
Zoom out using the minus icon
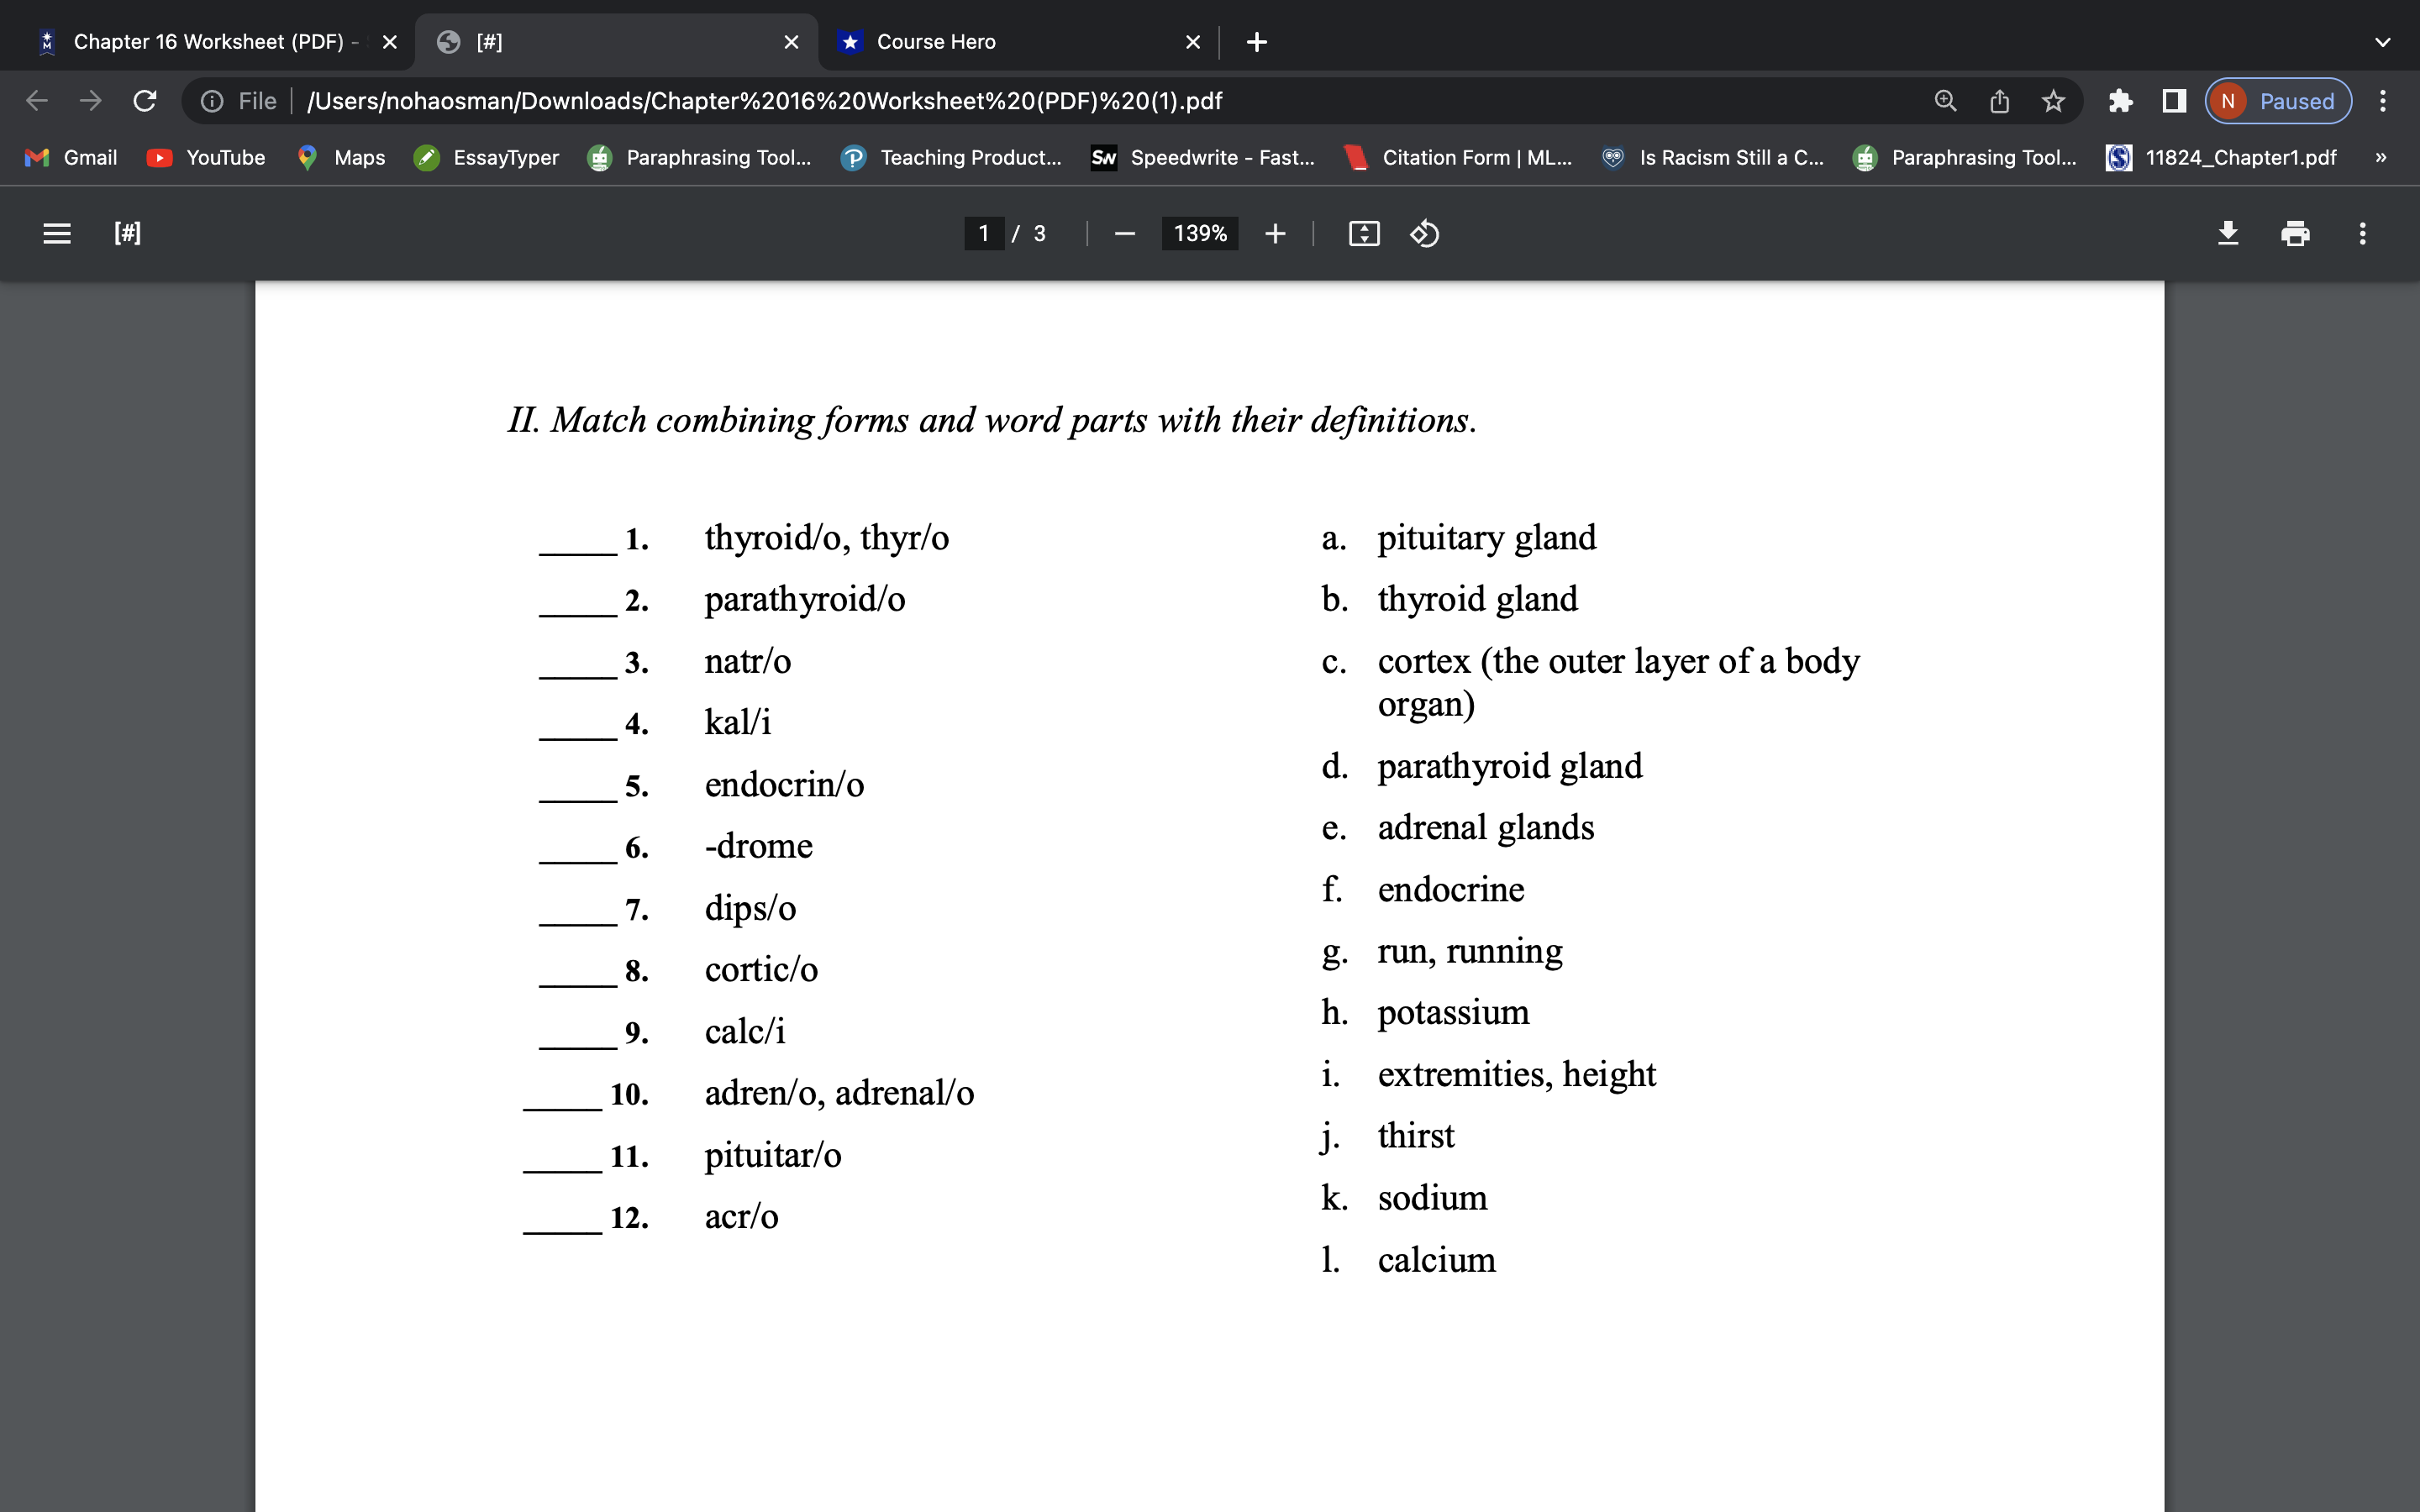[1124, 233]
